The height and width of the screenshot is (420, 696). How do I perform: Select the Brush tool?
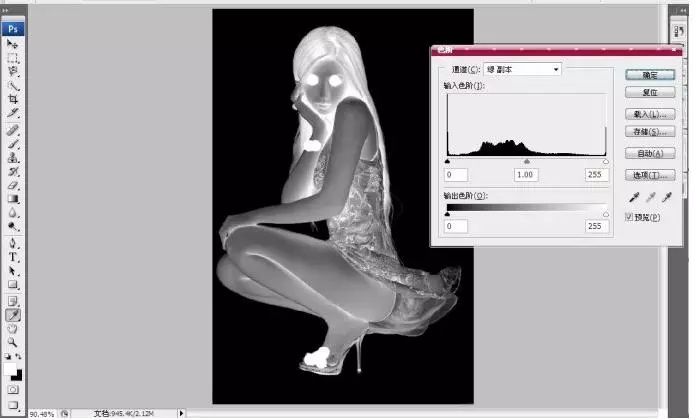(x=12, y=144)
